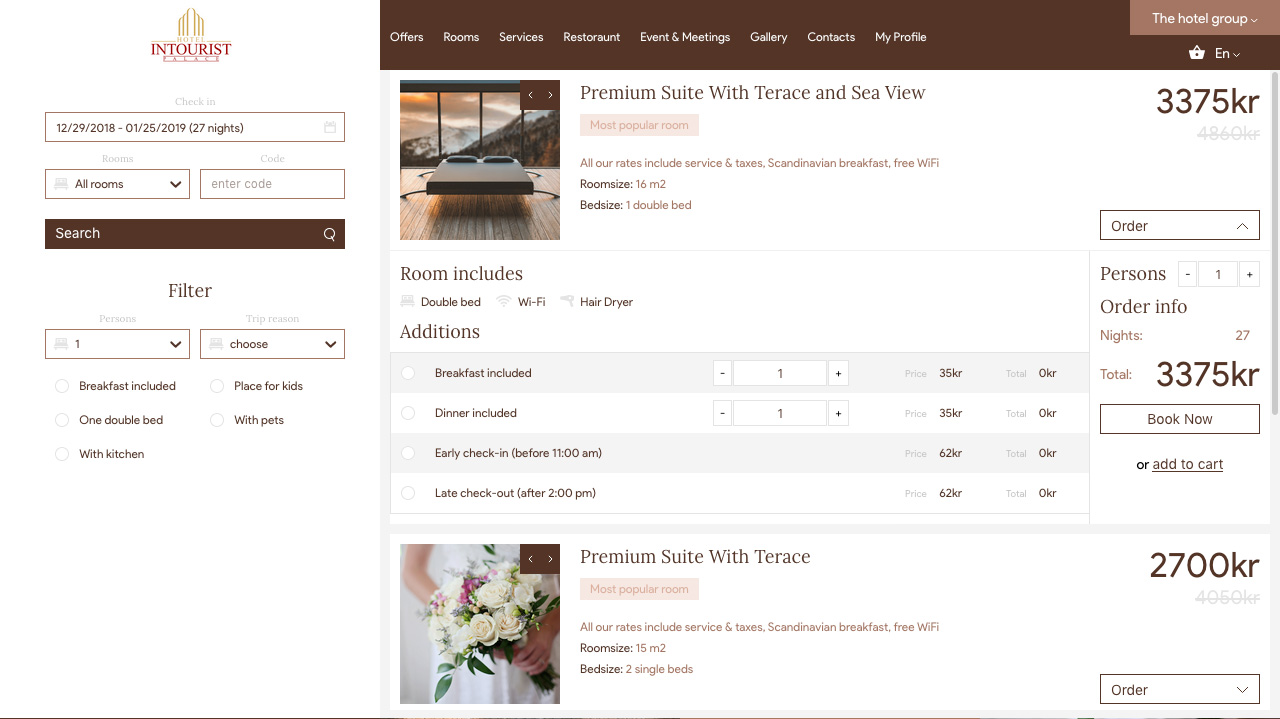Click the magnifier icon on the Search bar
1280x719 pixels.
[329, 234]
